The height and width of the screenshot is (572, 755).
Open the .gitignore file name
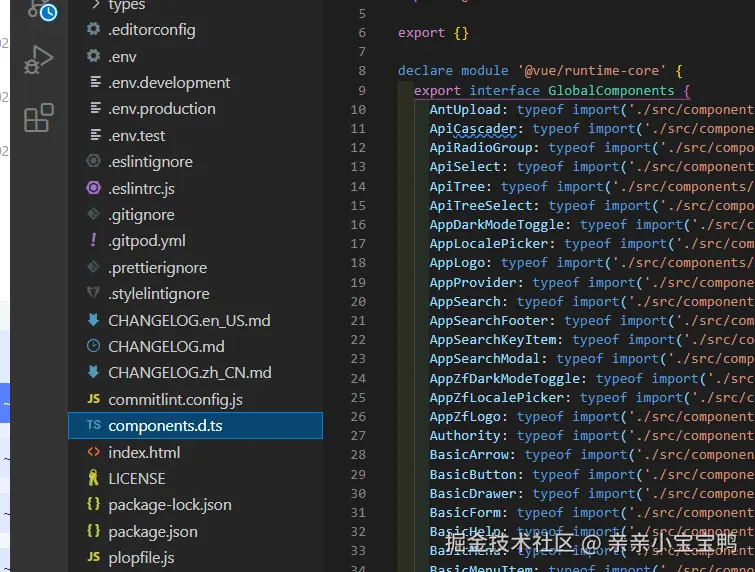click(x=141, y=215)
